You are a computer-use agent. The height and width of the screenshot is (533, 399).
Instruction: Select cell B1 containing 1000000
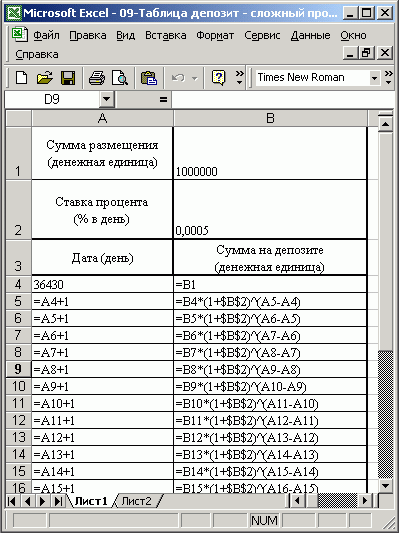(x=270, y=153)
